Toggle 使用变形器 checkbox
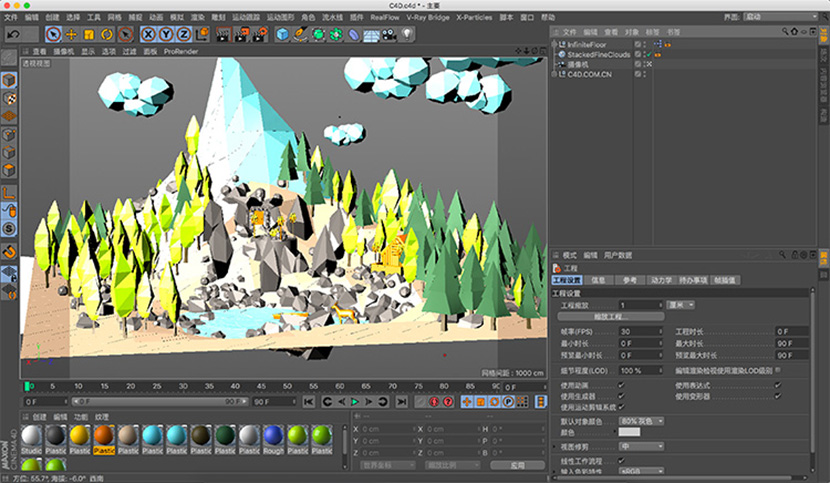830x483 pixels. coord(778,396)
